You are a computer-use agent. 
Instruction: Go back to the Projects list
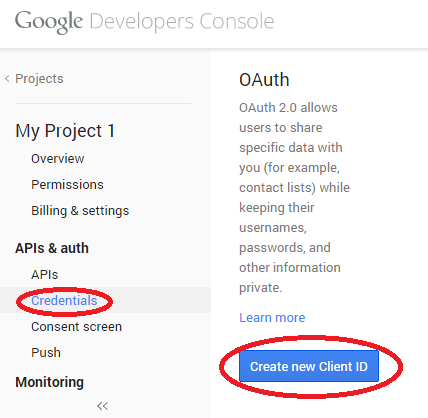coord(39,79)
